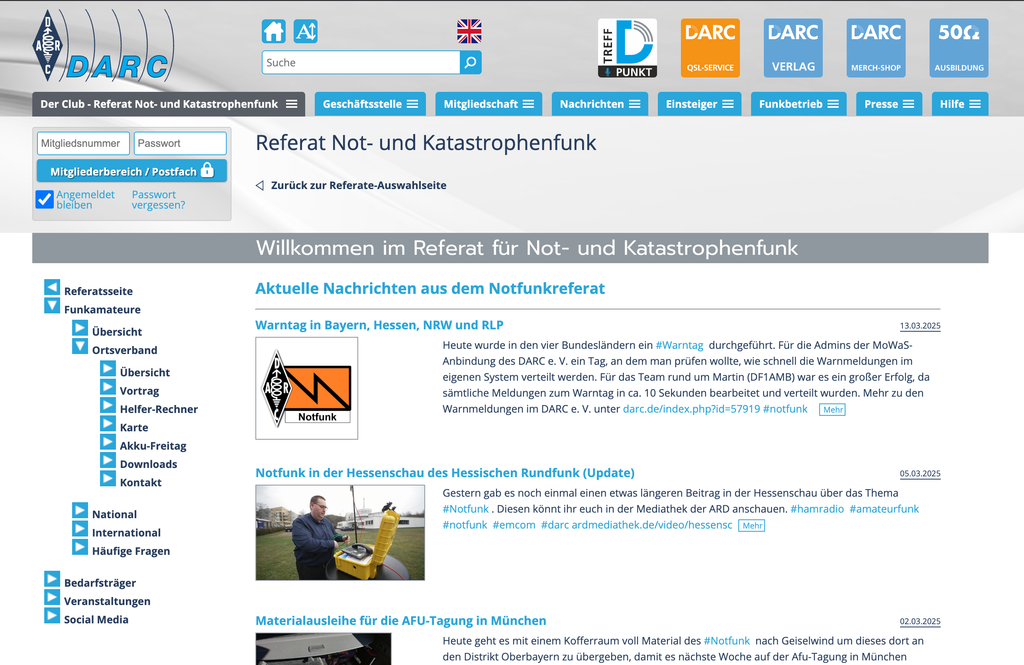
Task: Open the Der Club breadcrumb menu
Action: [x=168, y=104]
